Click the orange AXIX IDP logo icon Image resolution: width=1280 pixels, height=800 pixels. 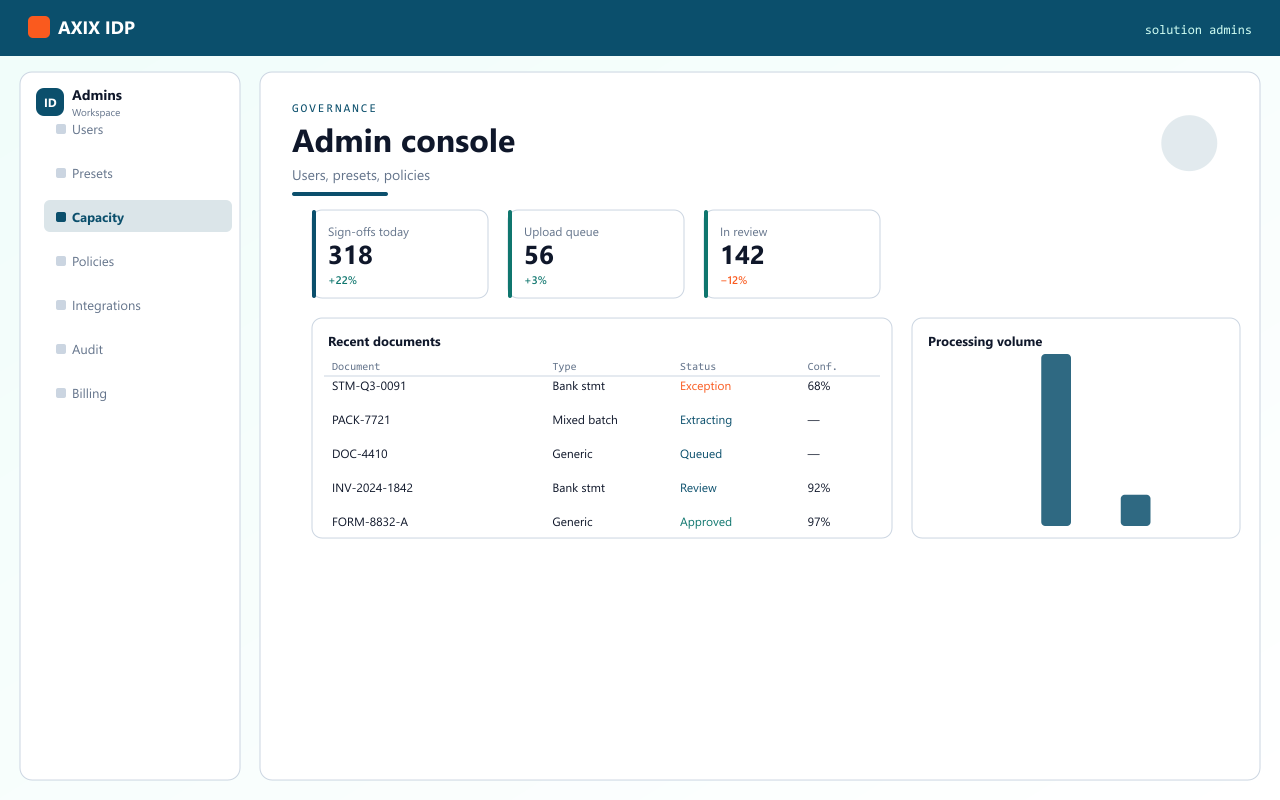click(39, 27)
